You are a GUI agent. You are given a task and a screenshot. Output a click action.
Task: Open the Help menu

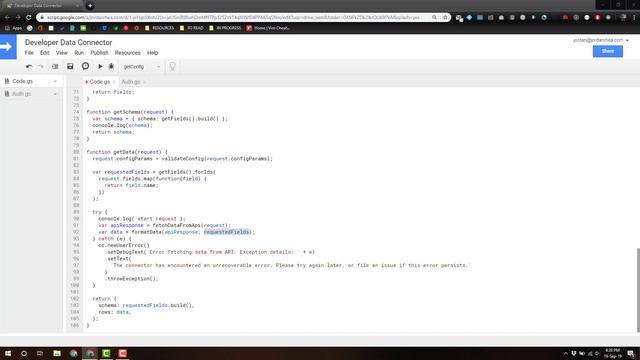[152, 53]
